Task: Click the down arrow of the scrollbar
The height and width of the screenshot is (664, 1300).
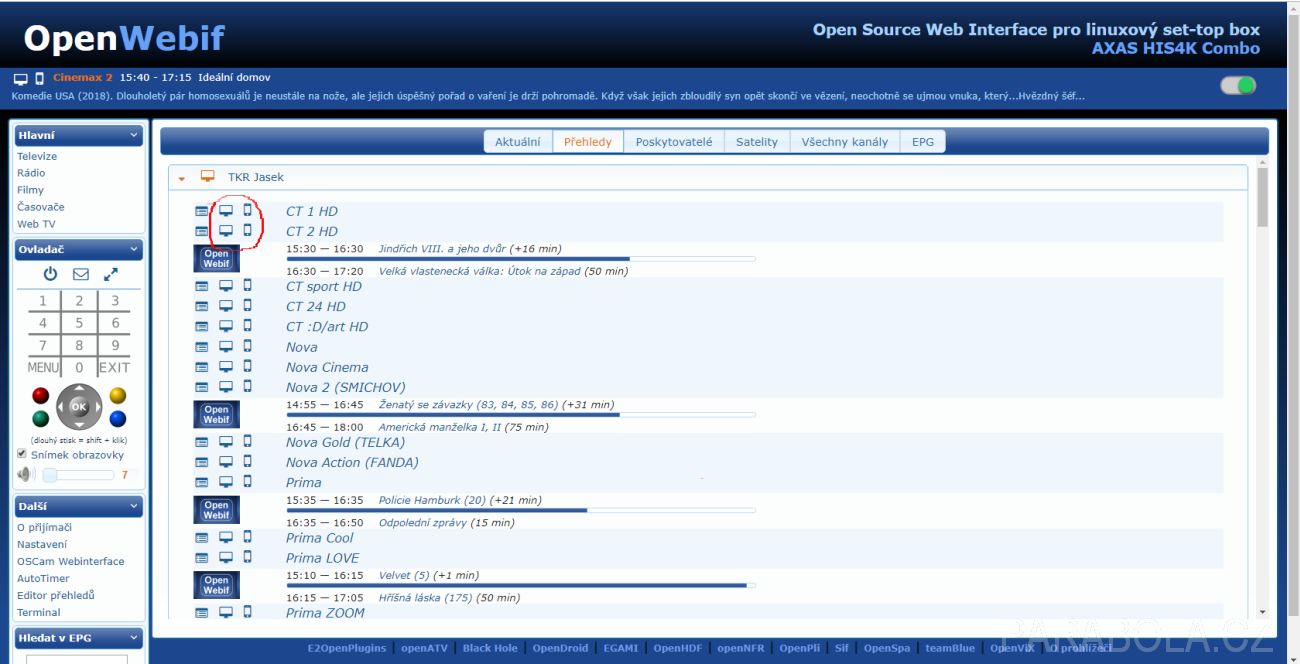Action: (1262, 612)
